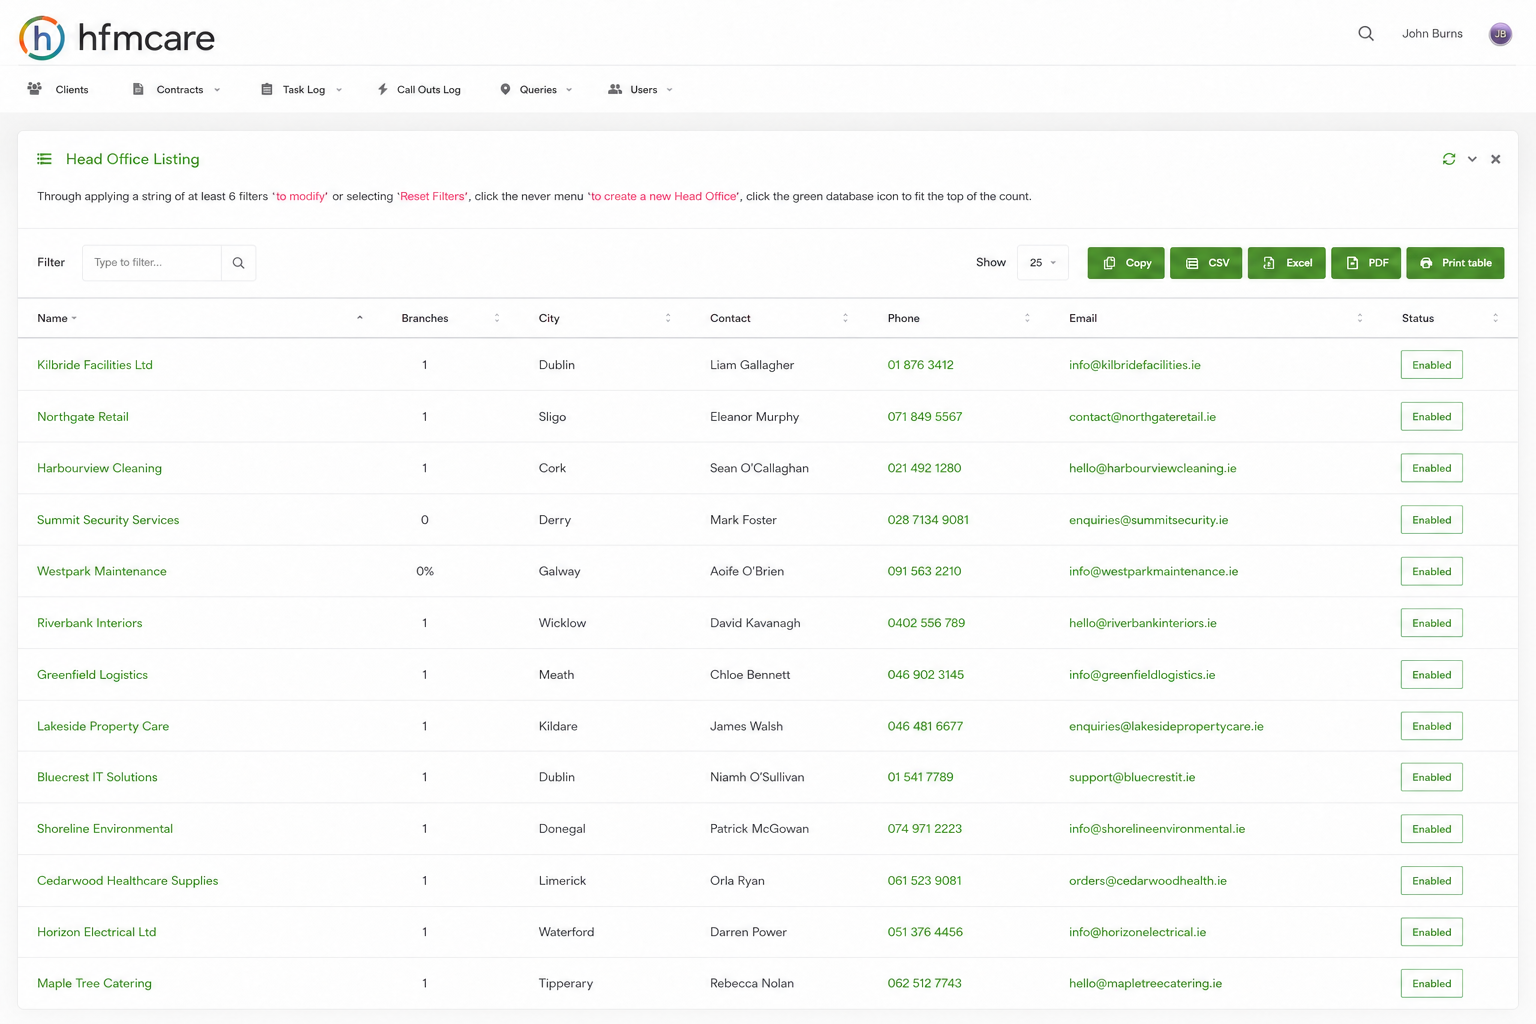The width and height of the screenshot is (1536, 1024).
Task: Click the Print table button
Action: pos(1456,263)
